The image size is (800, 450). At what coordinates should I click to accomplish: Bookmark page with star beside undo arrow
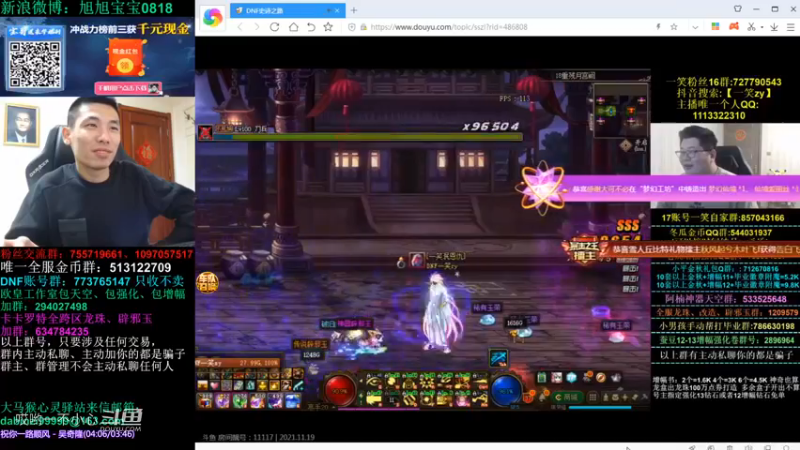328,27
